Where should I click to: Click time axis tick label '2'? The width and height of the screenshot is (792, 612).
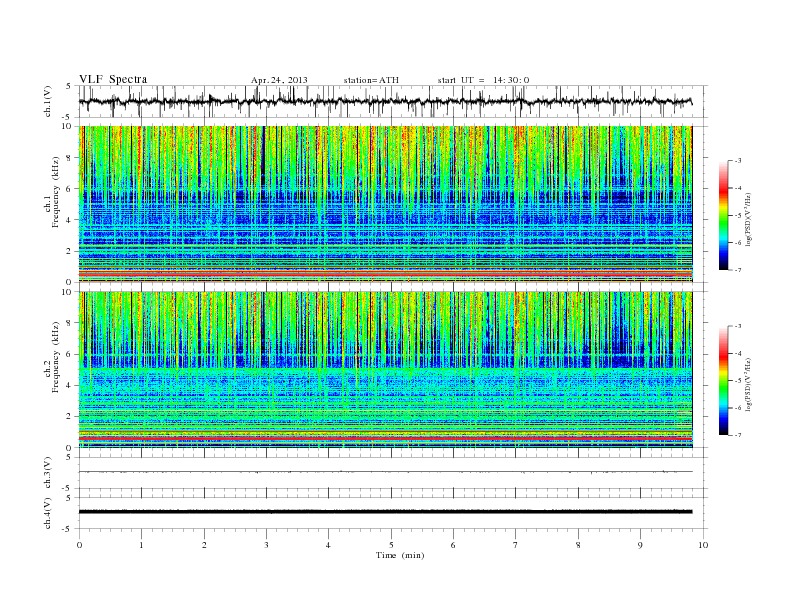pyautogui.click(x=204, y=545)
